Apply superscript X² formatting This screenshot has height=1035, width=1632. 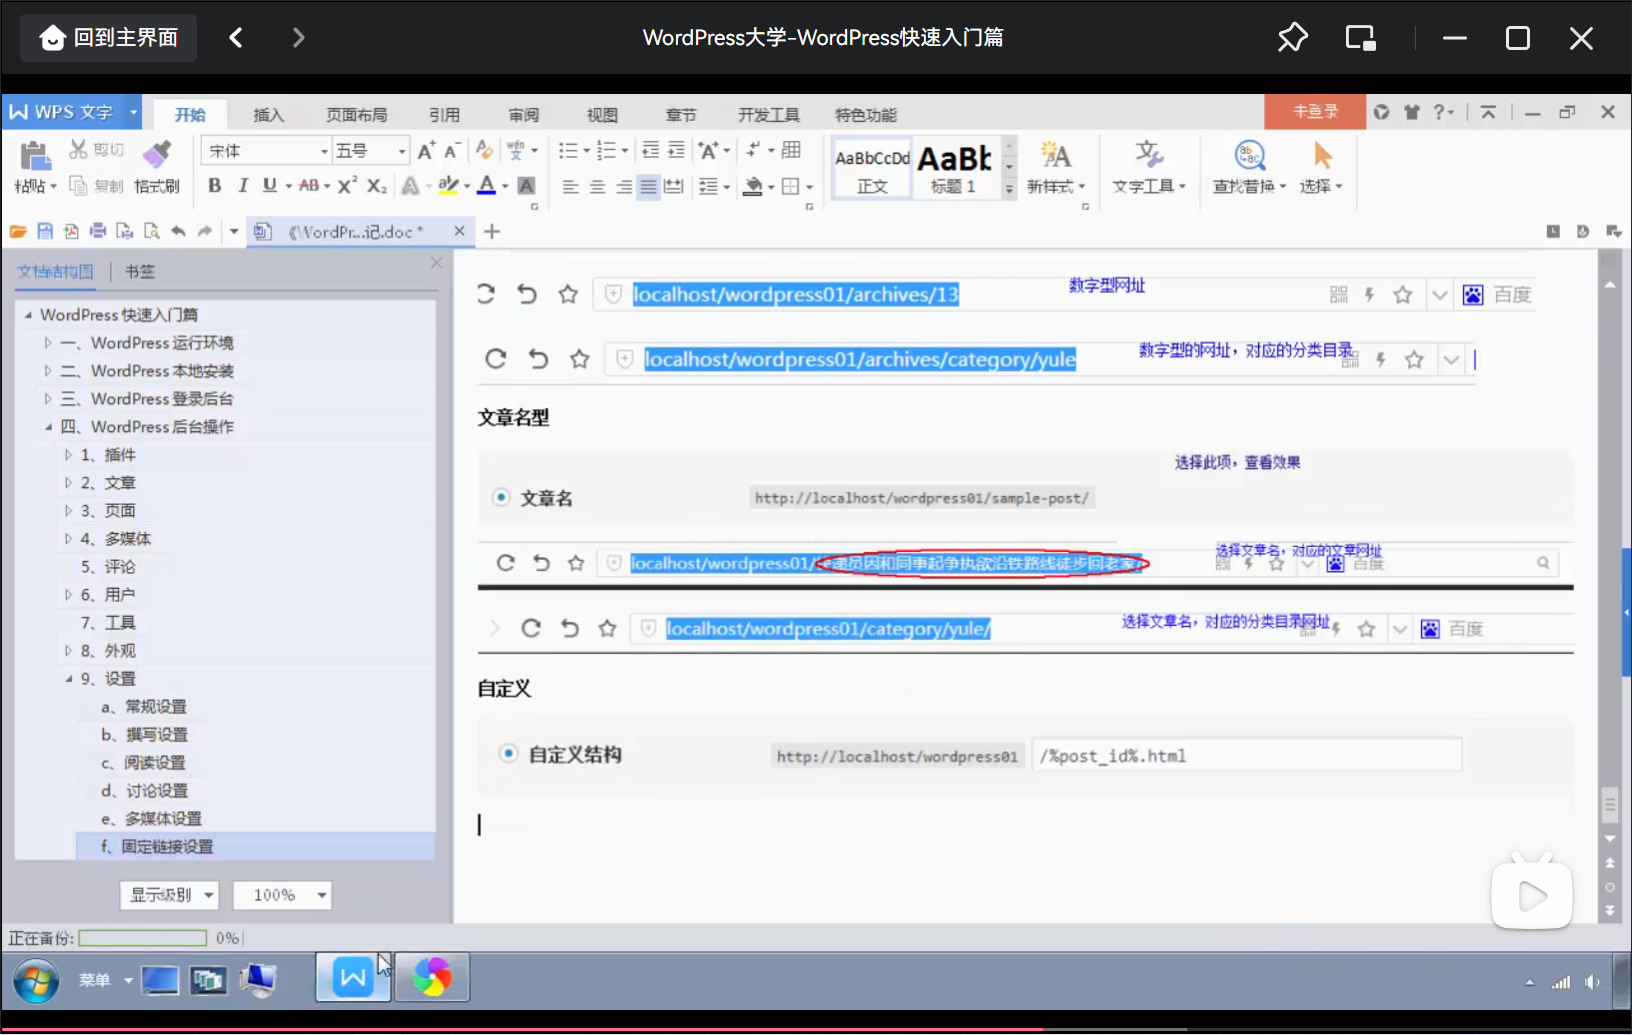pyautogui.click(x=347, y=186)
